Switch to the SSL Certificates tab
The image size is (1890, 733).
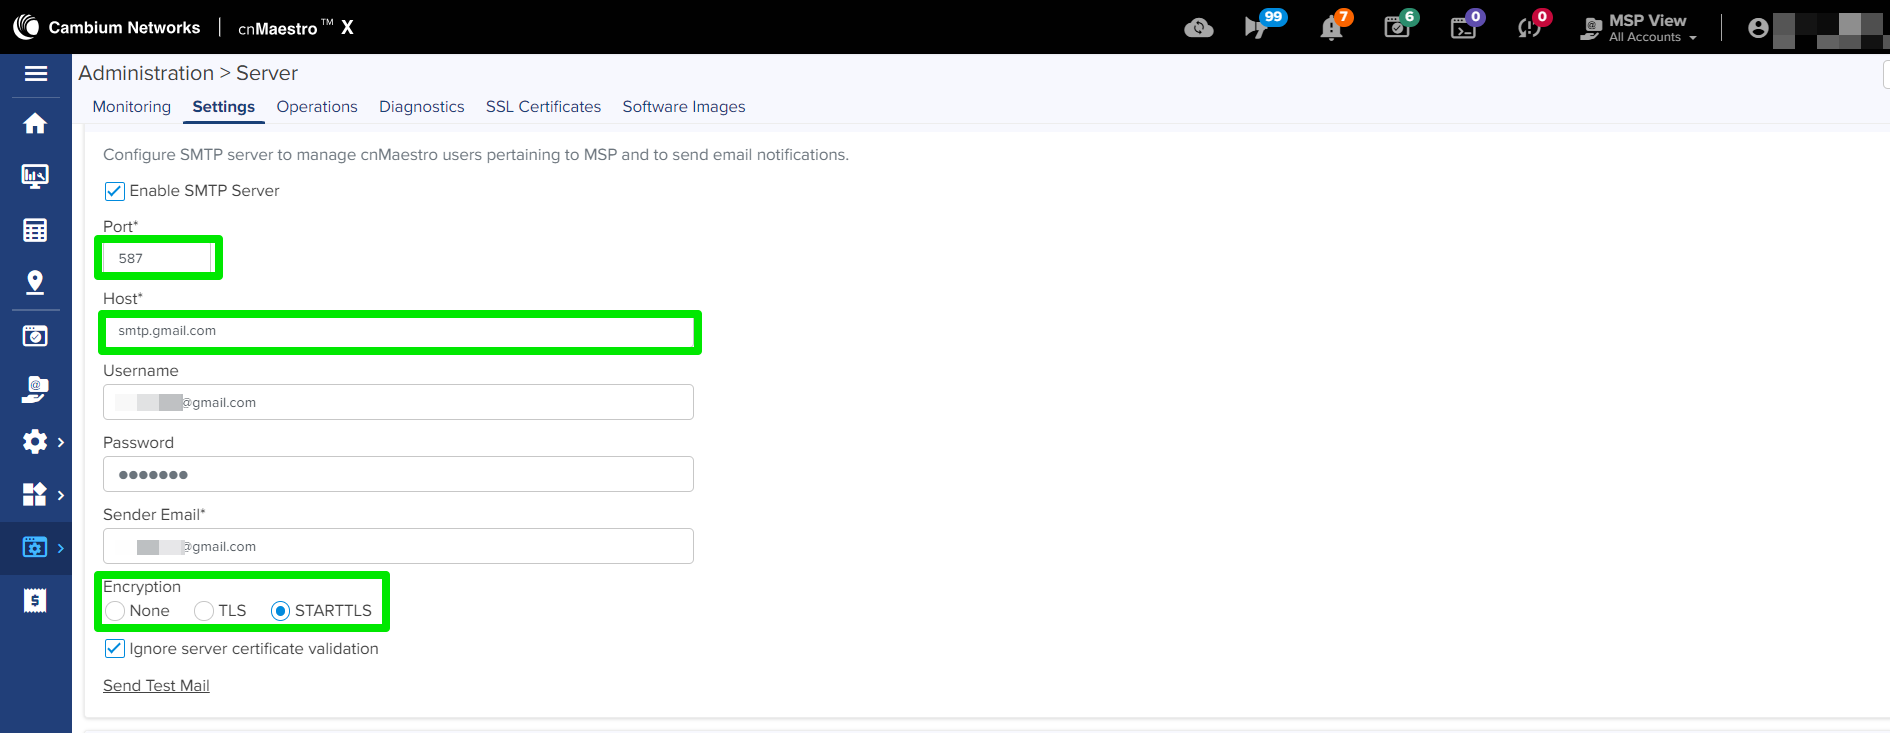544,107
